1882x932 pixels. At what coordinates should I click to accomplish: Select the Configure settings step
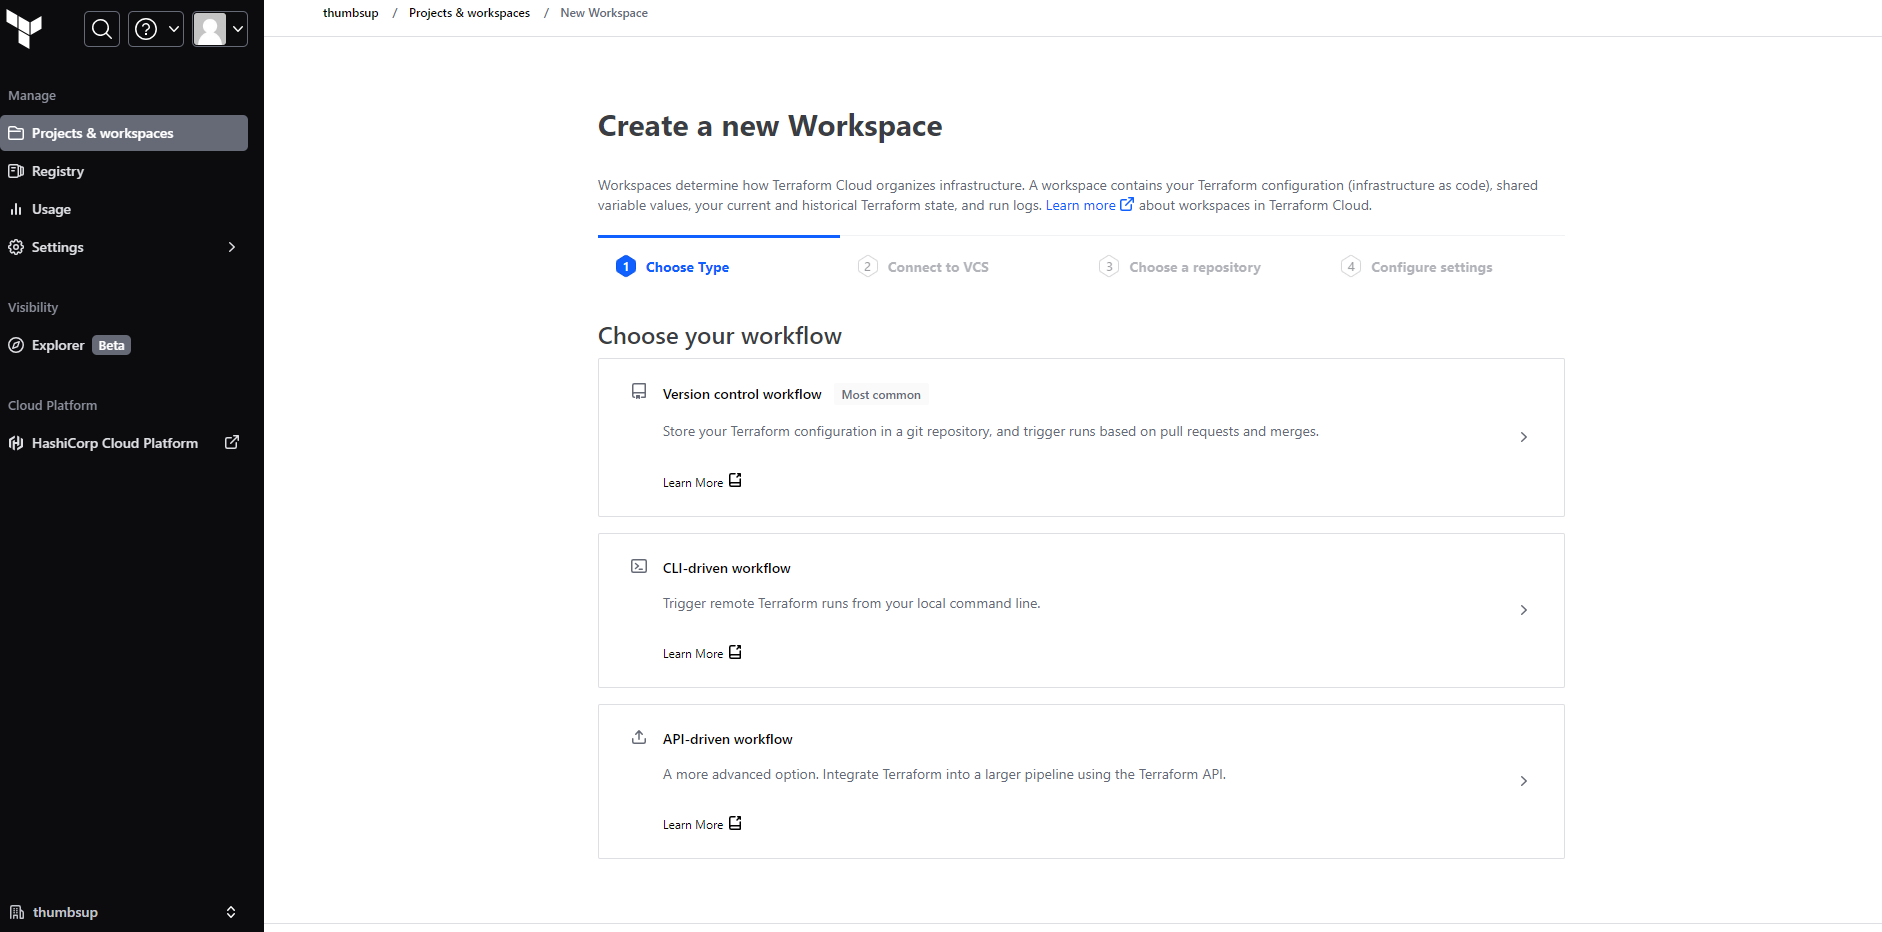(x=1431, y=267)
